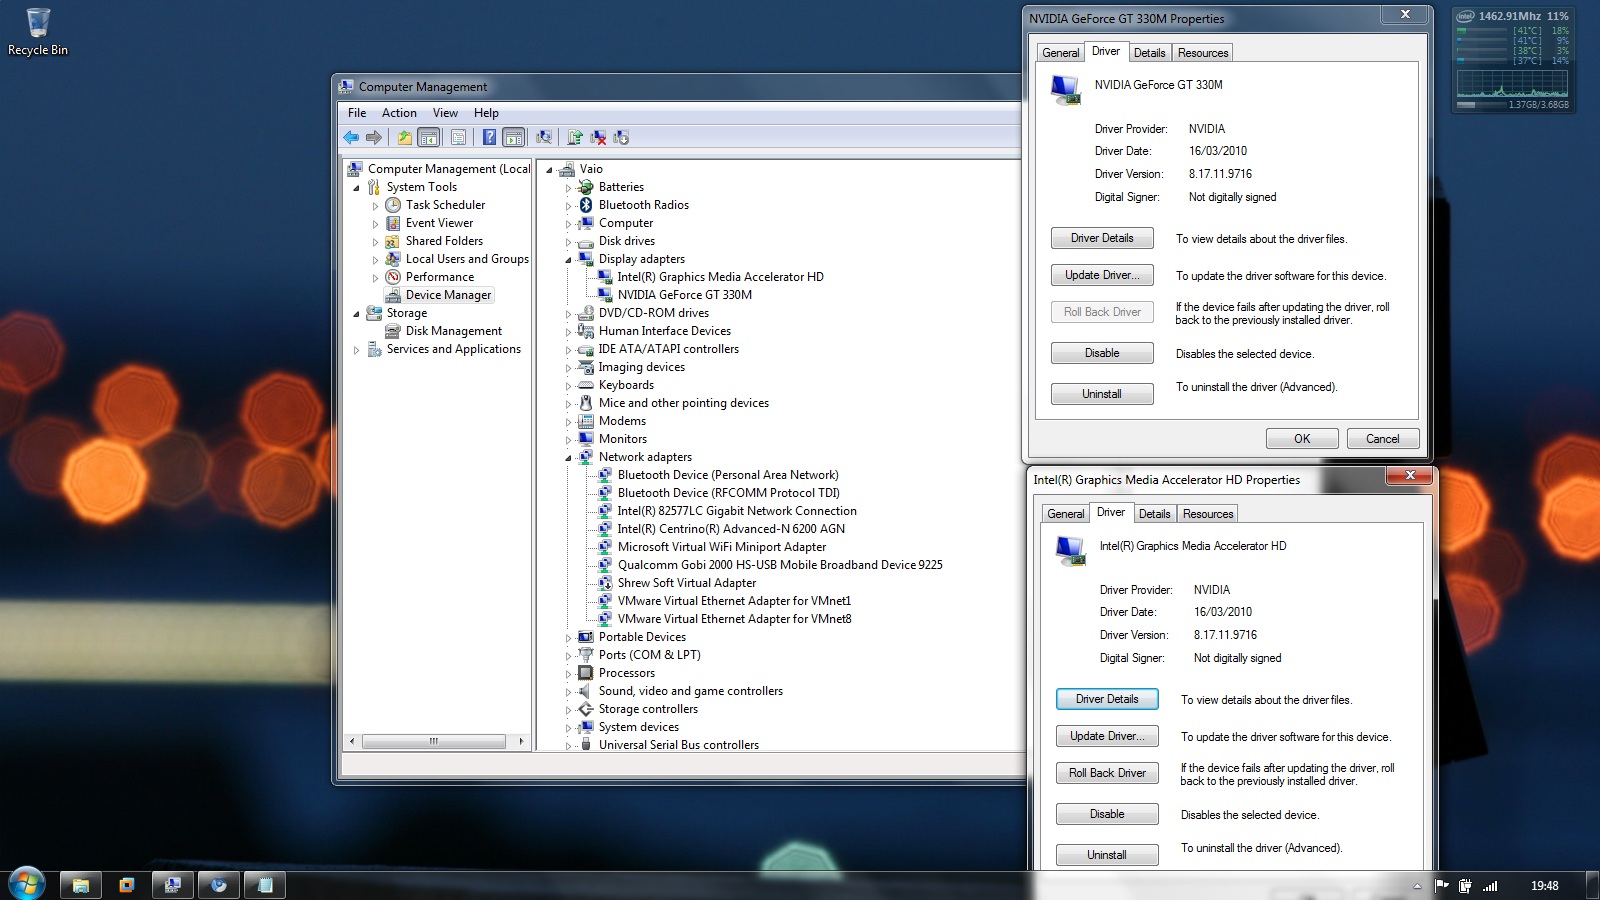The width and height of the screenshot is (1600, 900).
Task: Switch to Details tab in NVIDIA Properties
Action: 1149,53
